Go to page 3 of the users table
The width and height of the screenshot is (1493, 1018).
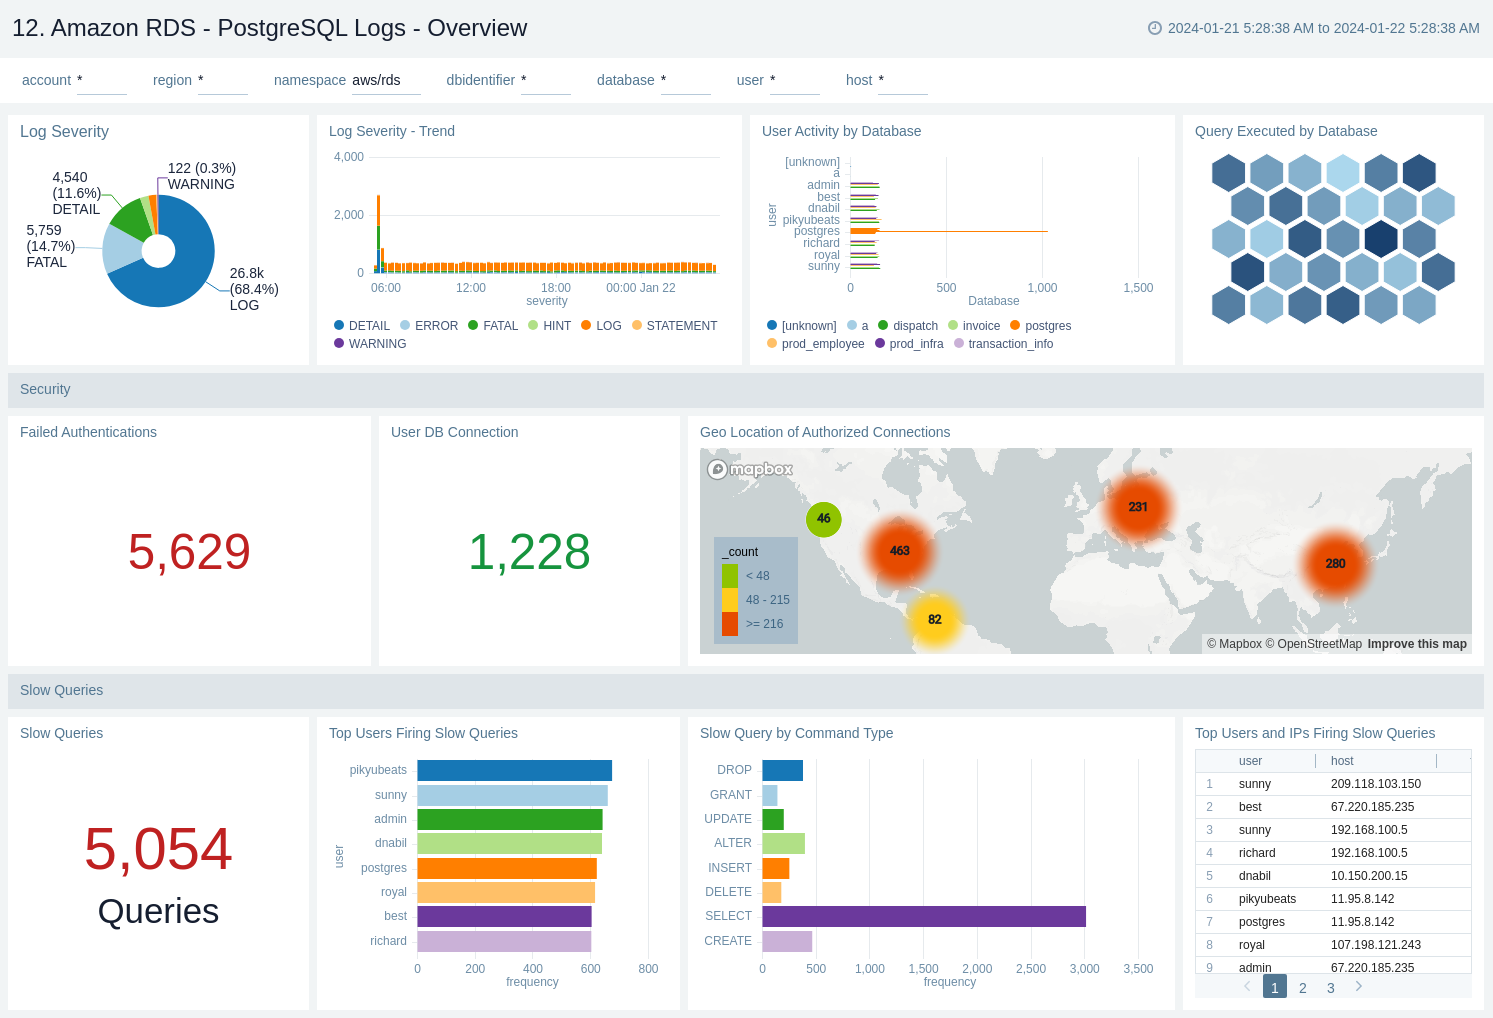coord(1330,987)
